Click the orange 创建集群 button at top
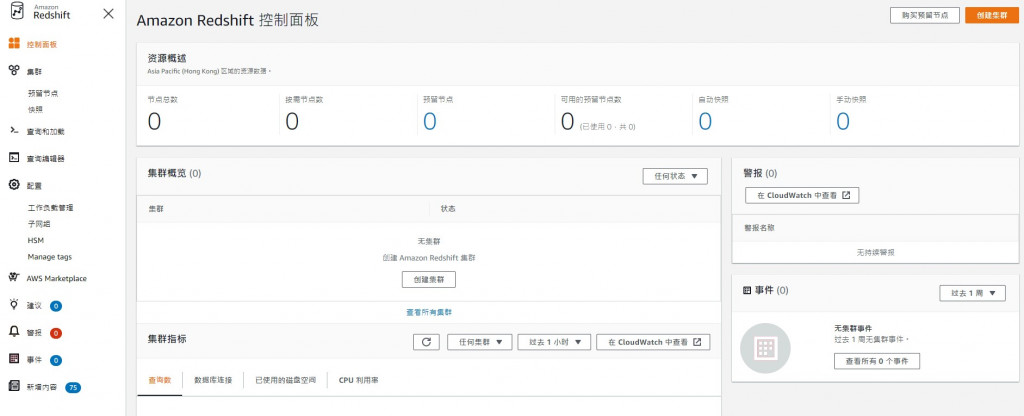 (x=991, y=15)
